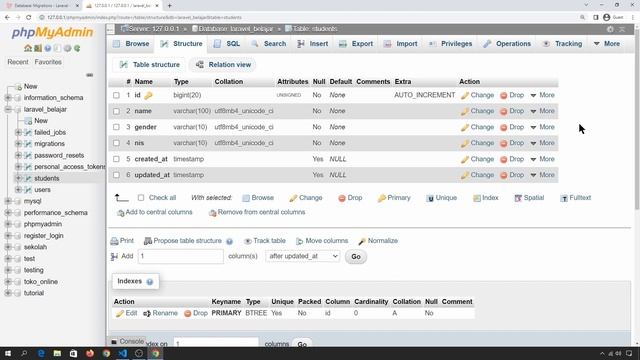The height and width of the screenshot is (360, 640).
Task: Click Primary in With selected actions
Action: coord(394,198)
